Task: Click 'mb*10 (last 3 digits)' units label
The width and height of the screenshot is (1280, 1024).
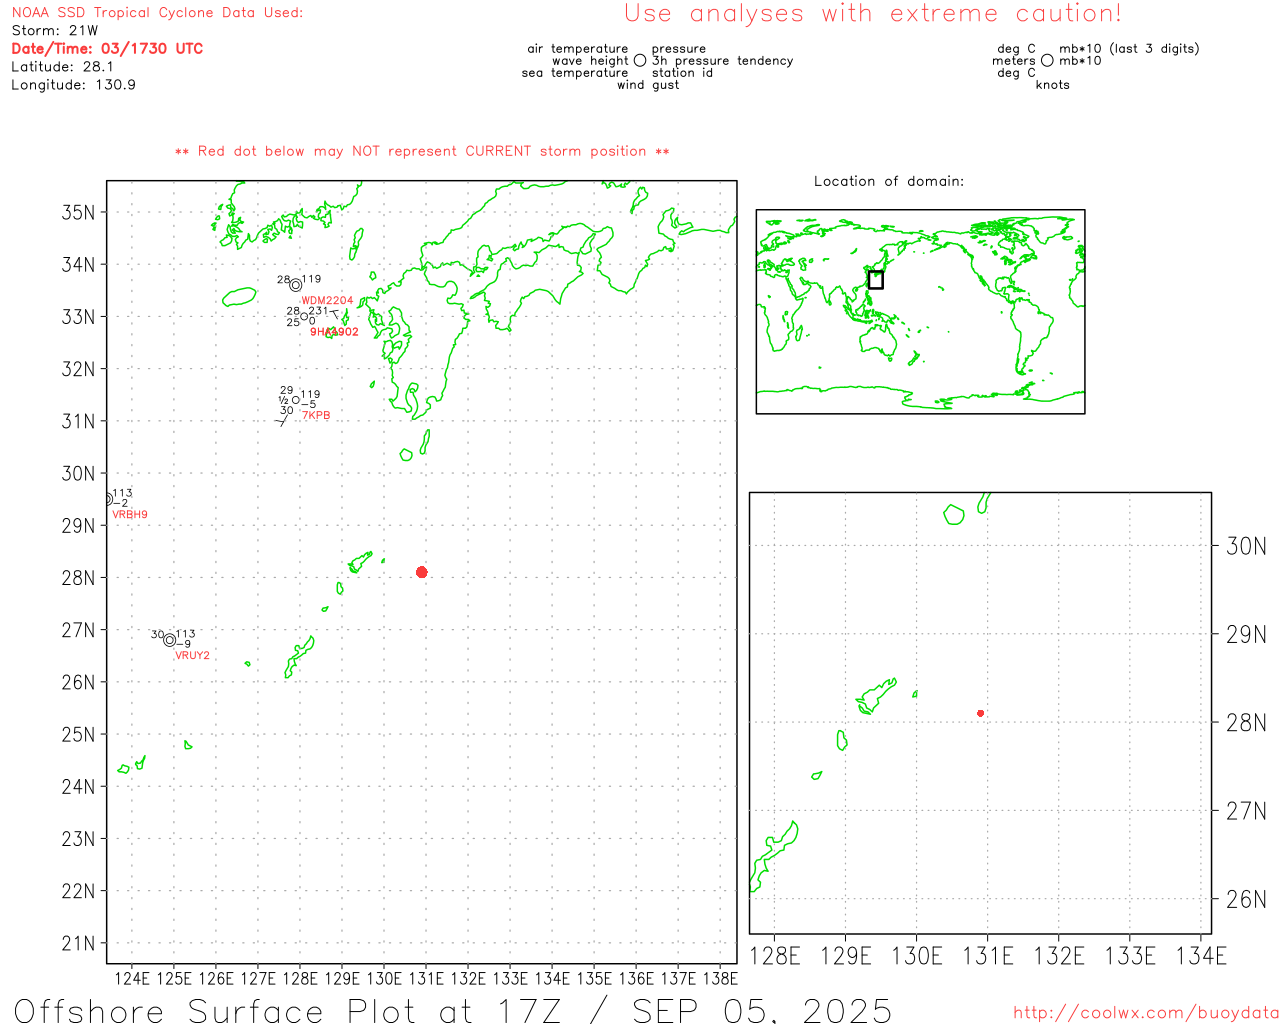Action: tap(1129, 49)
